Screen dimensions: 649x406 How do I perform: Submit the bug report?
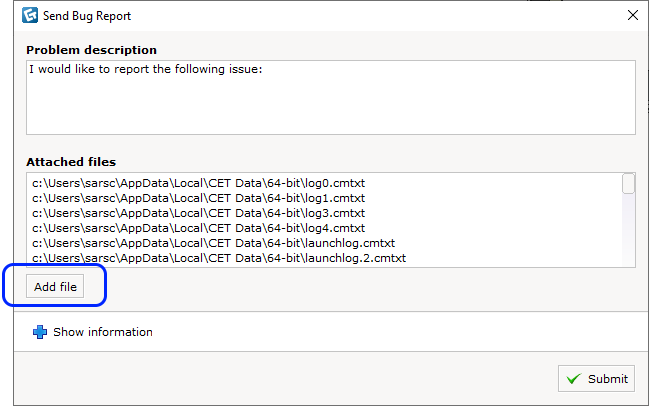(x=596, y=378)
